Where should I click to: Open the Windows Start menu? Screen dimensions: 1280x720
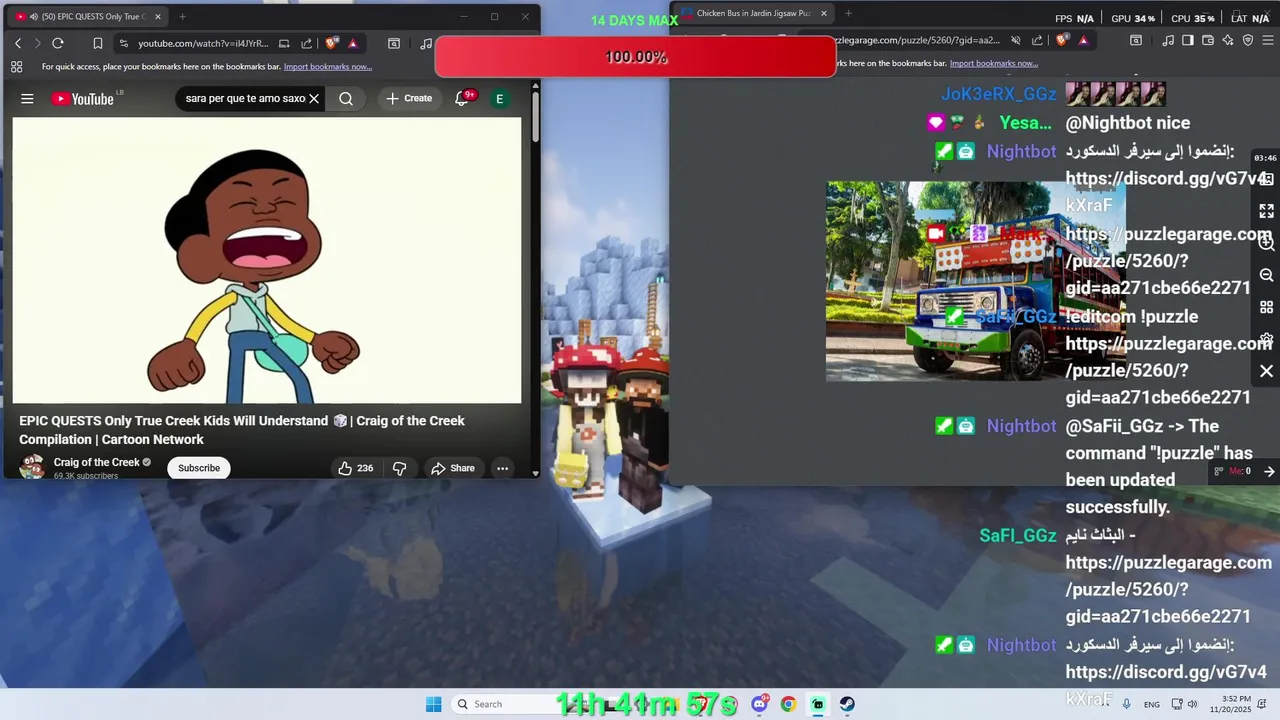tap(433, 704)
